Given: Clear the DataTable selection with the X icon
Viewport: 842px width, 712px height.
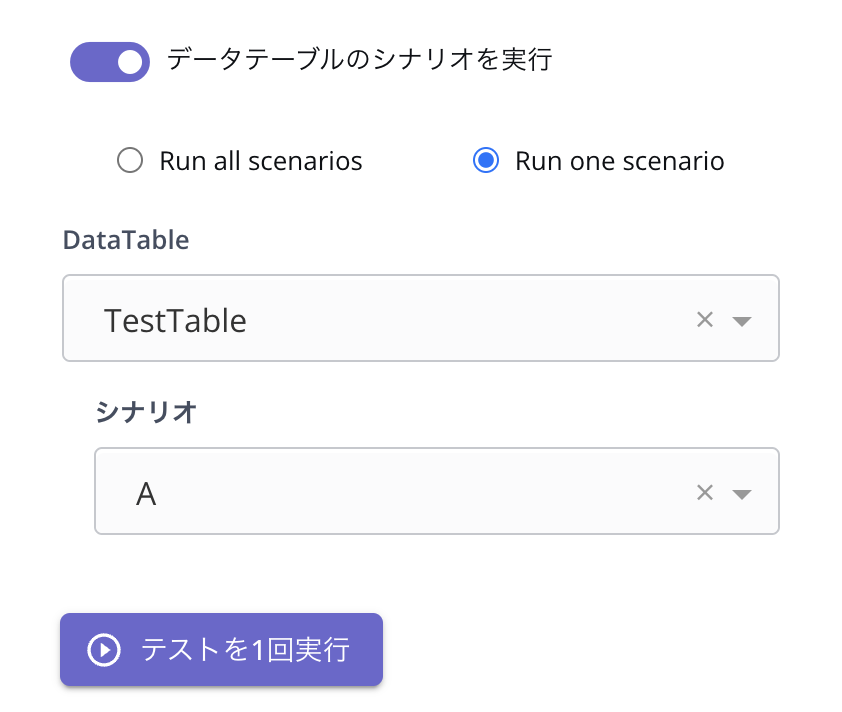Looking at the screenshot, I should [x=705, y=320].
